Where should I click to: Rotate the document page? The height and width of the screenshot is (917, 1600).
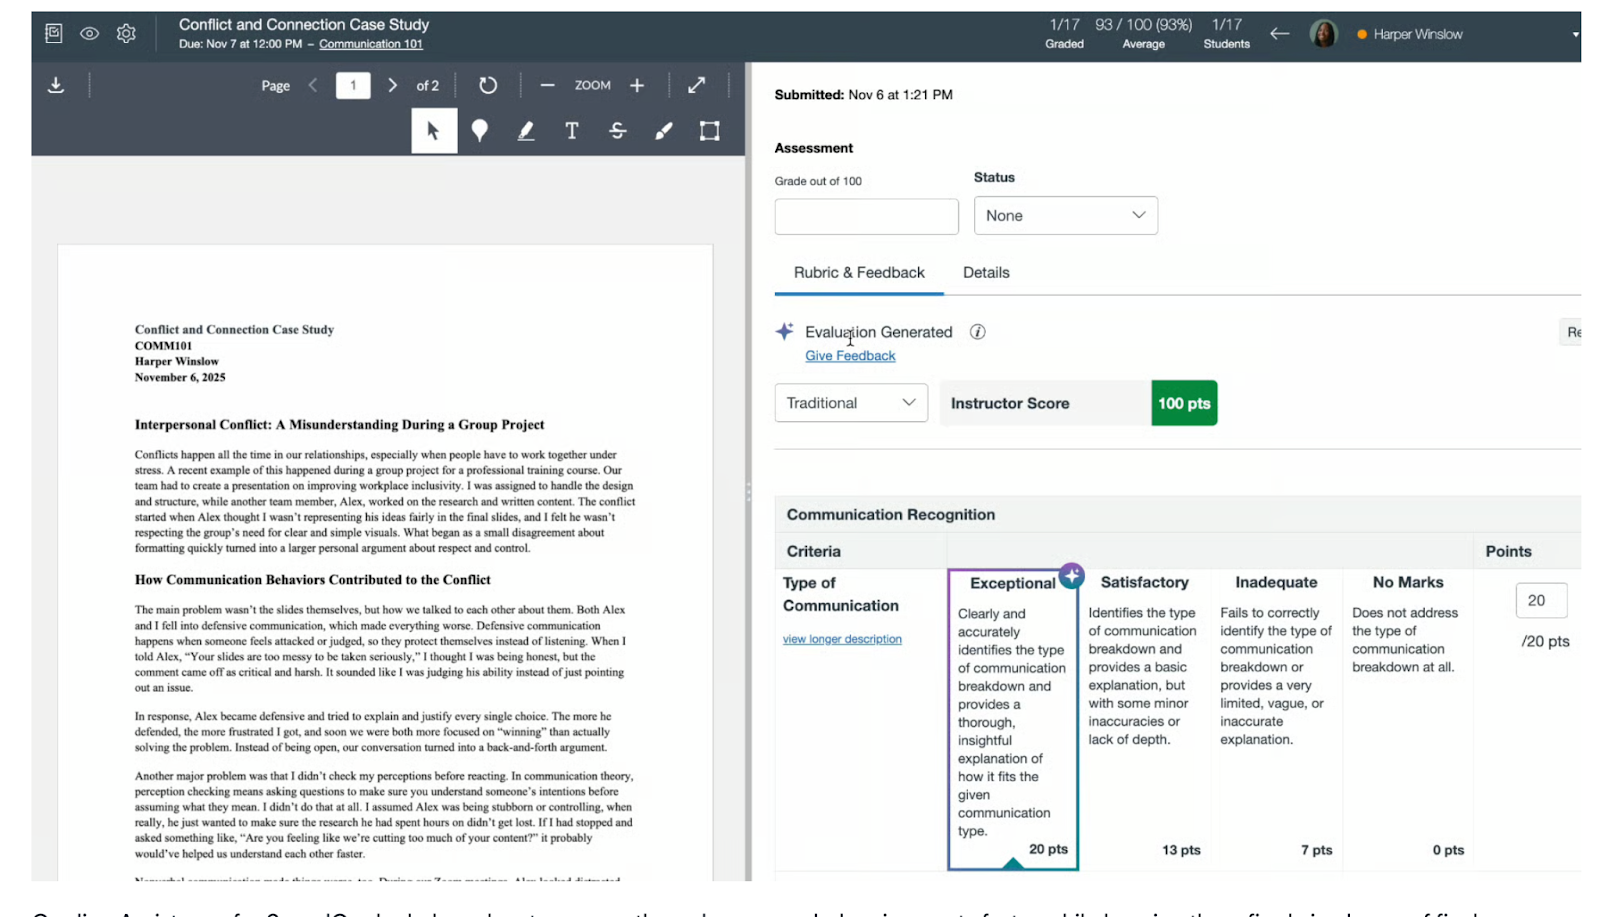click(488, 86)
